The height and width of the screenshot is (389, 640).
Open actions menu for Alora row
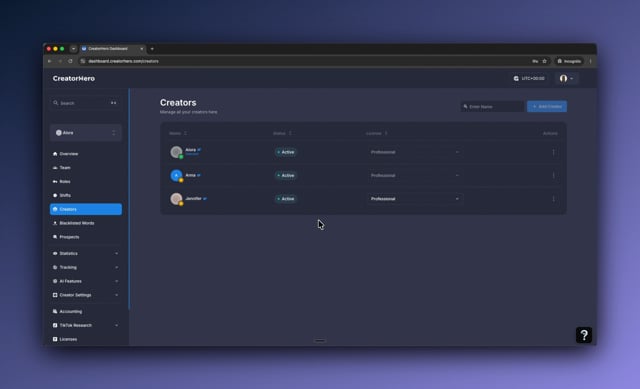(553, 152)
